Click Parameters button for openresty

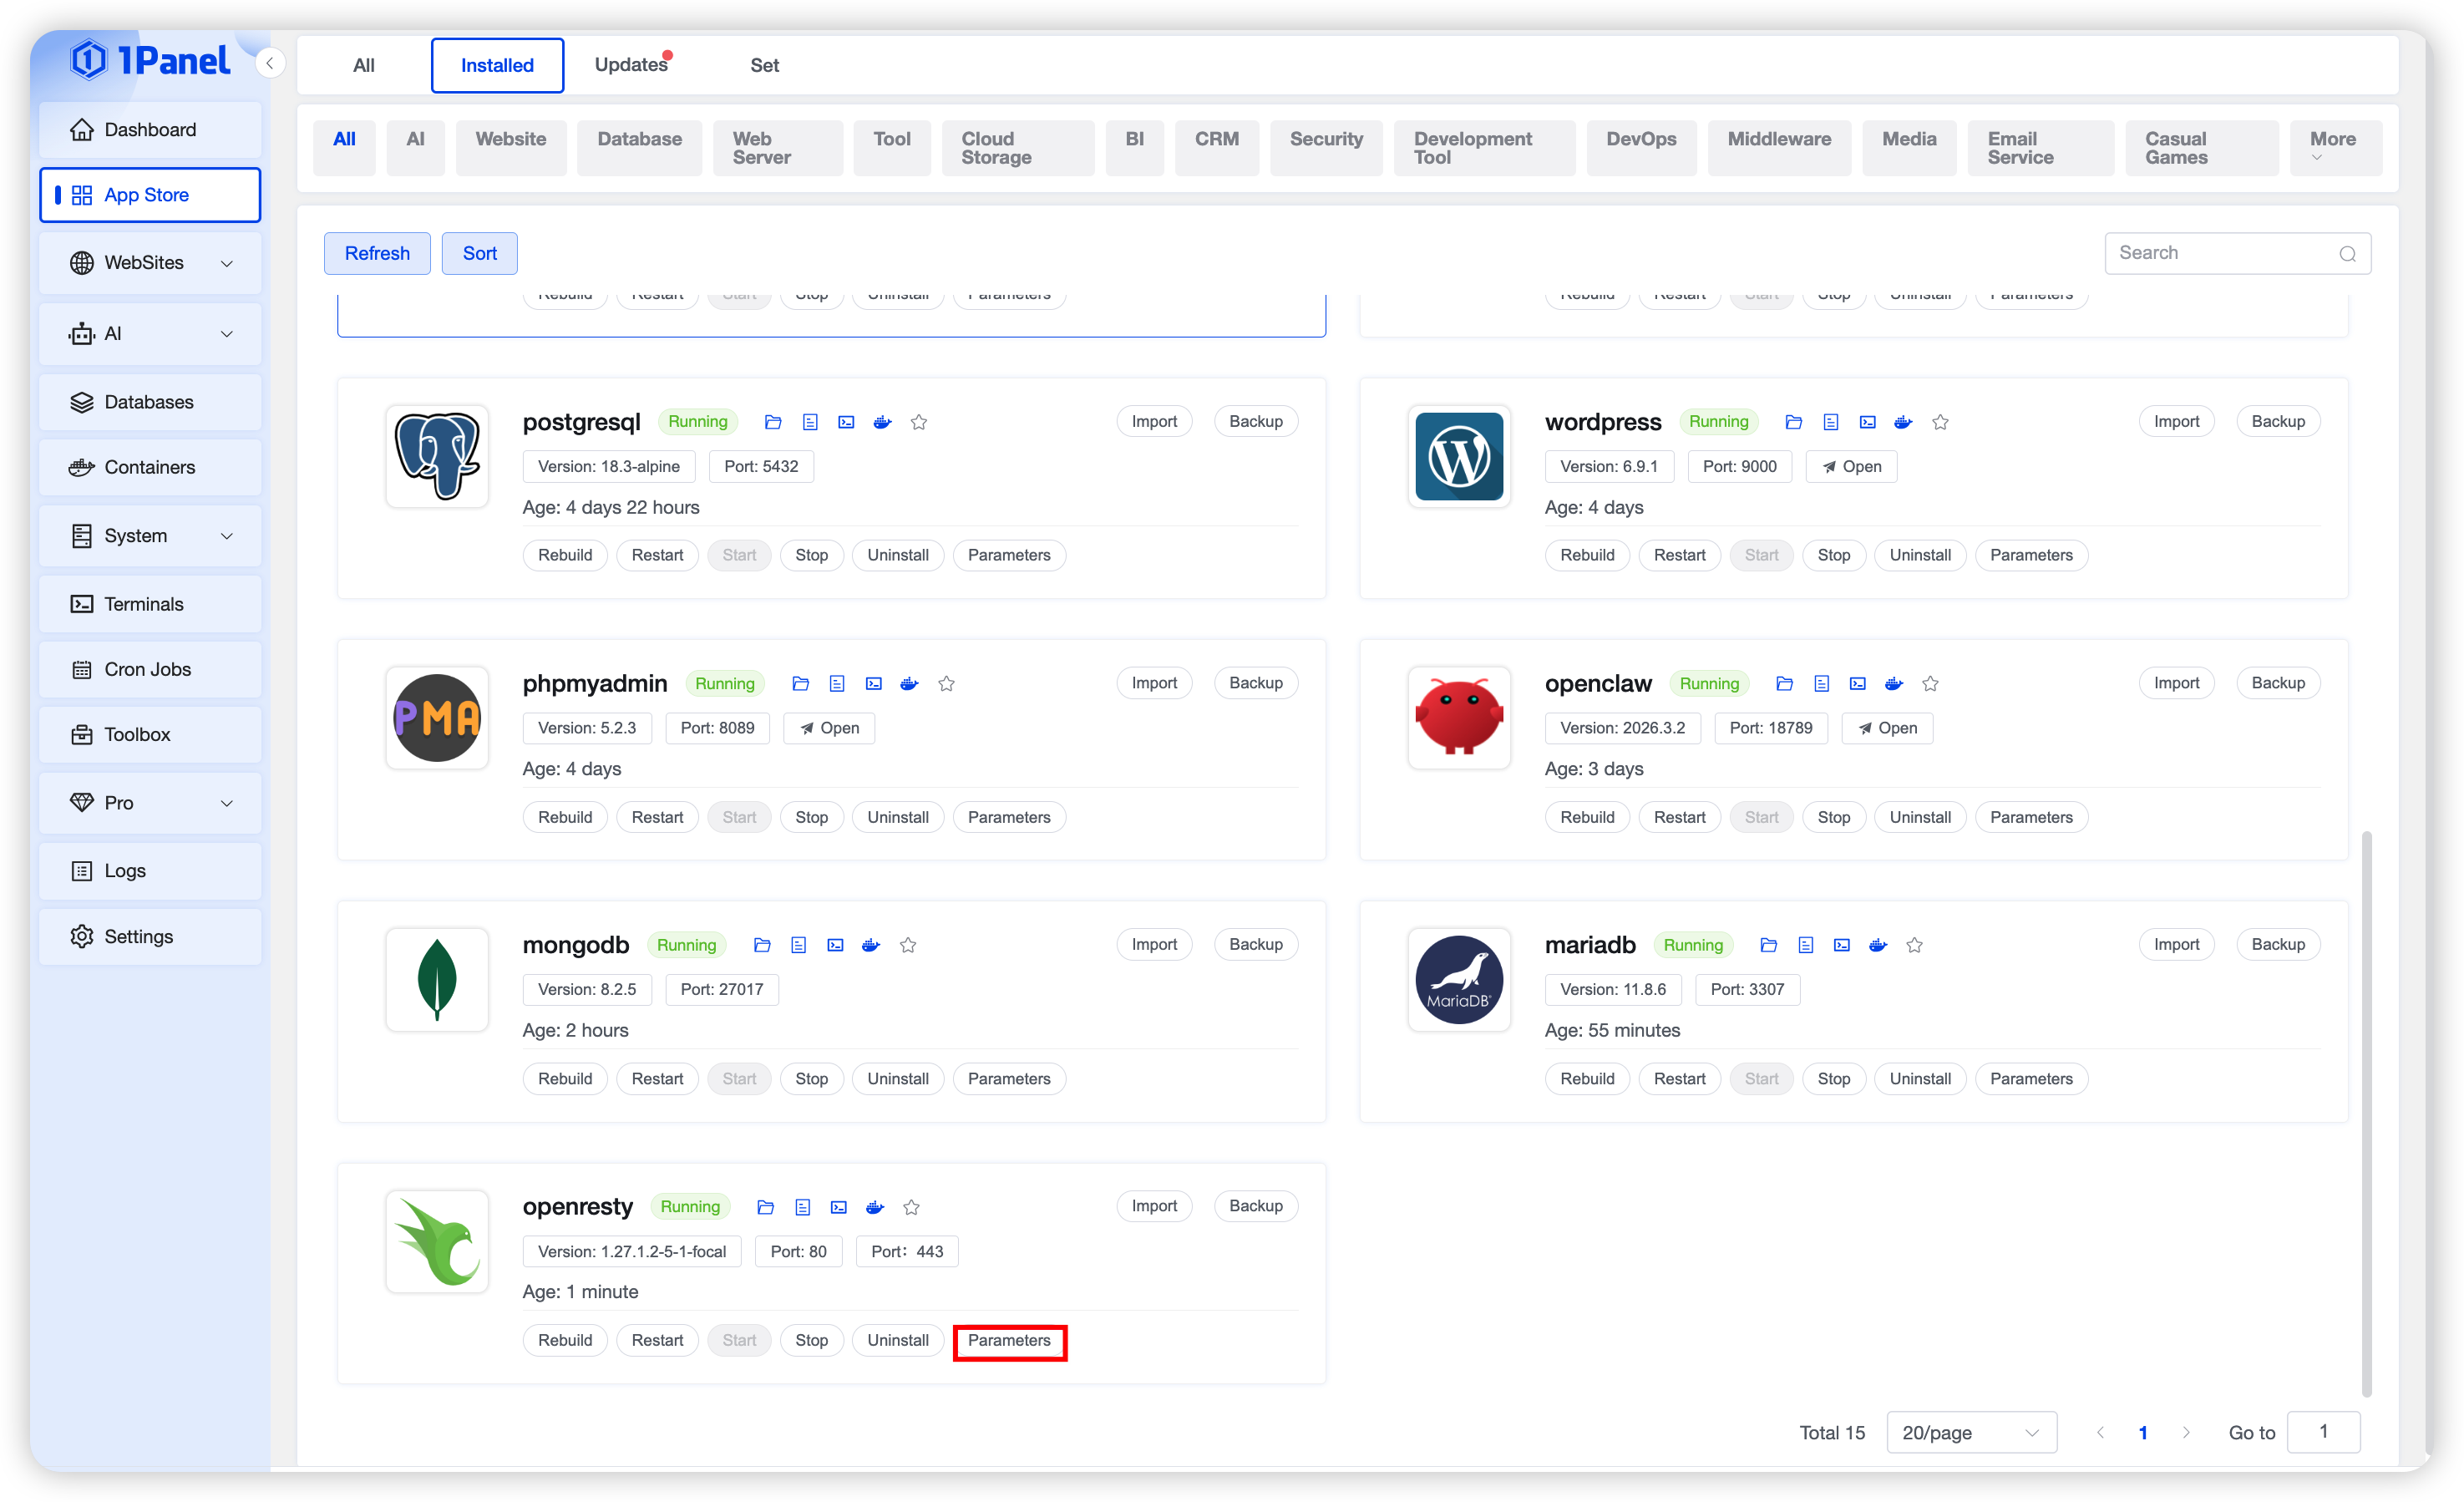point(1009,1340)
